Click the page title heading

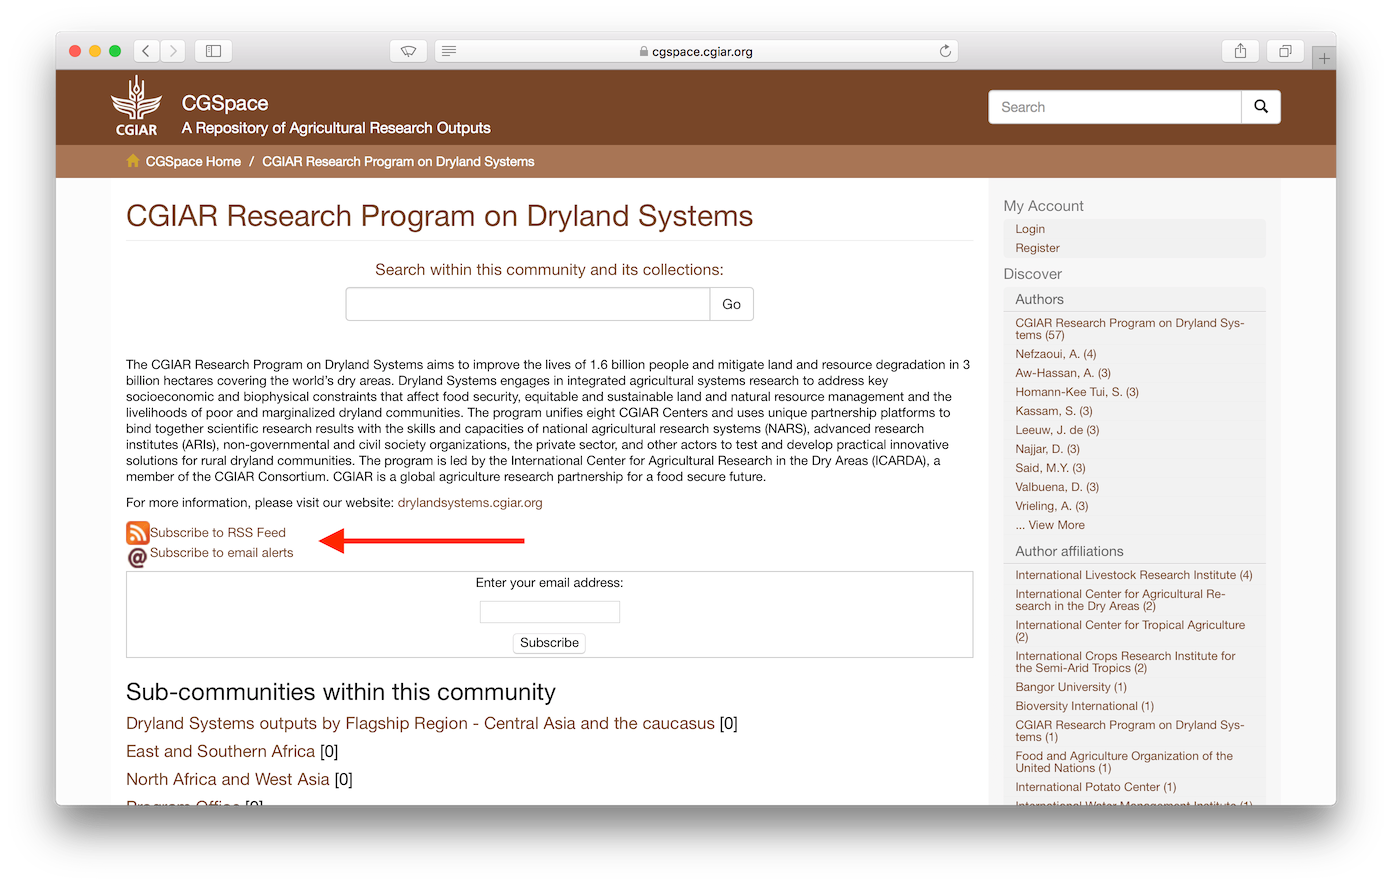click(440, 216)
